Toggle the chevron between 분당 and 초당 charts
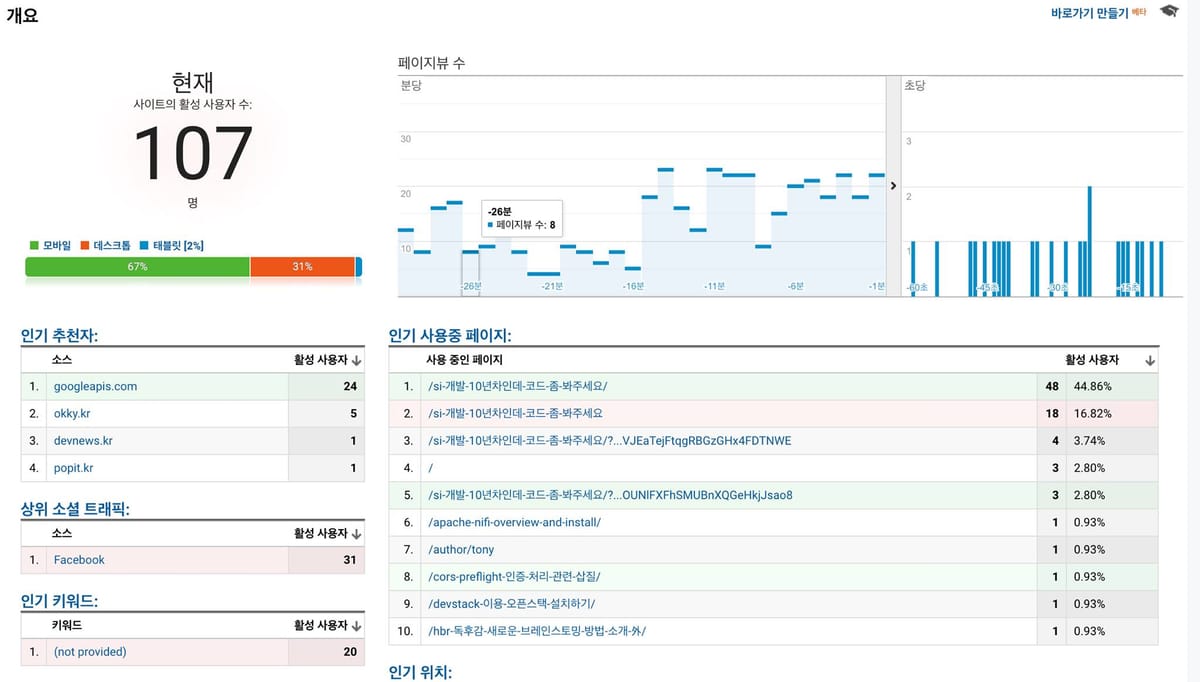The width and height of the screenshot is (1200, 682). (x=894, y=186)
